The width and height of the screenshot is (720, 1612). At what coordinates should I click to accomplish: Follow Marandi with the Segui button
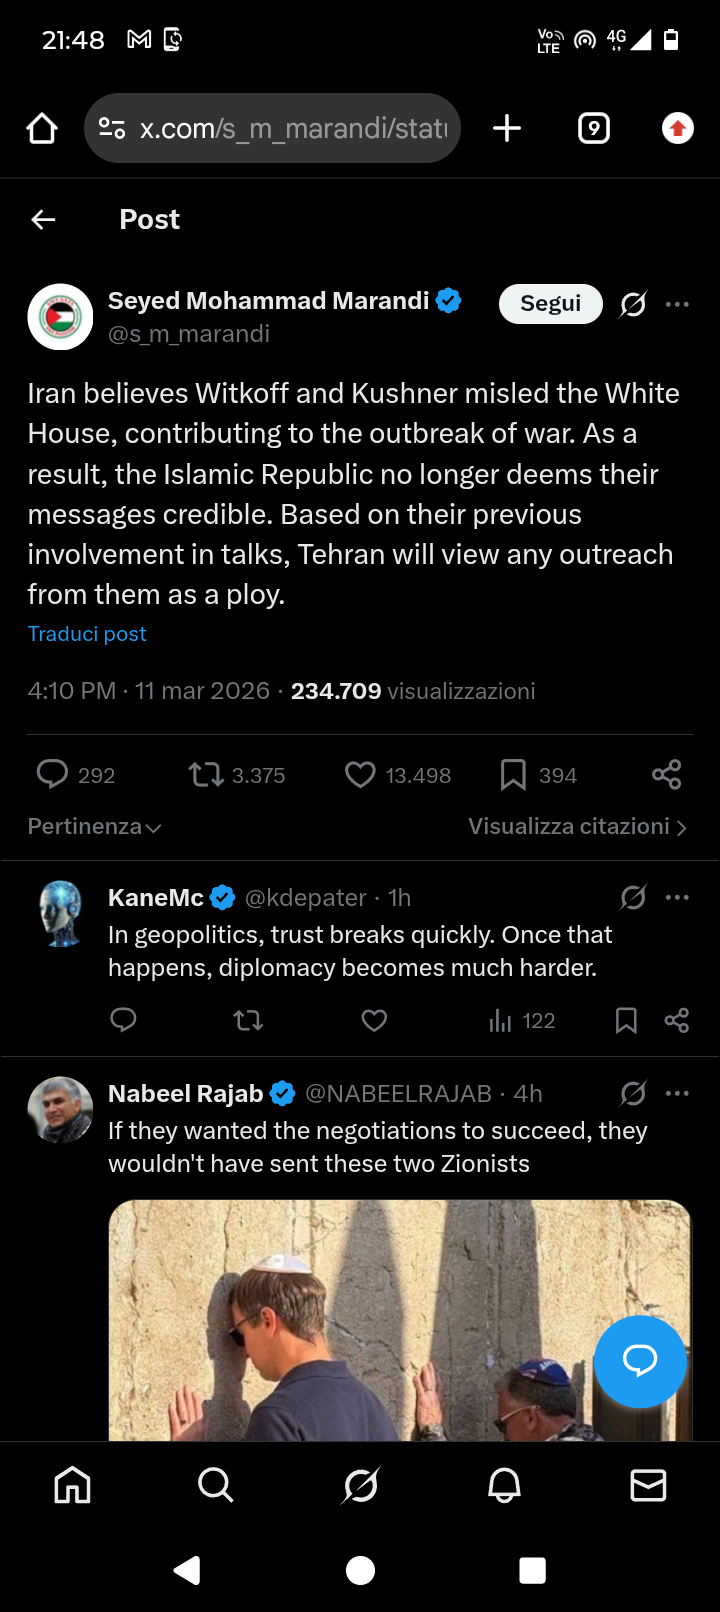click(x=551, y=304)
